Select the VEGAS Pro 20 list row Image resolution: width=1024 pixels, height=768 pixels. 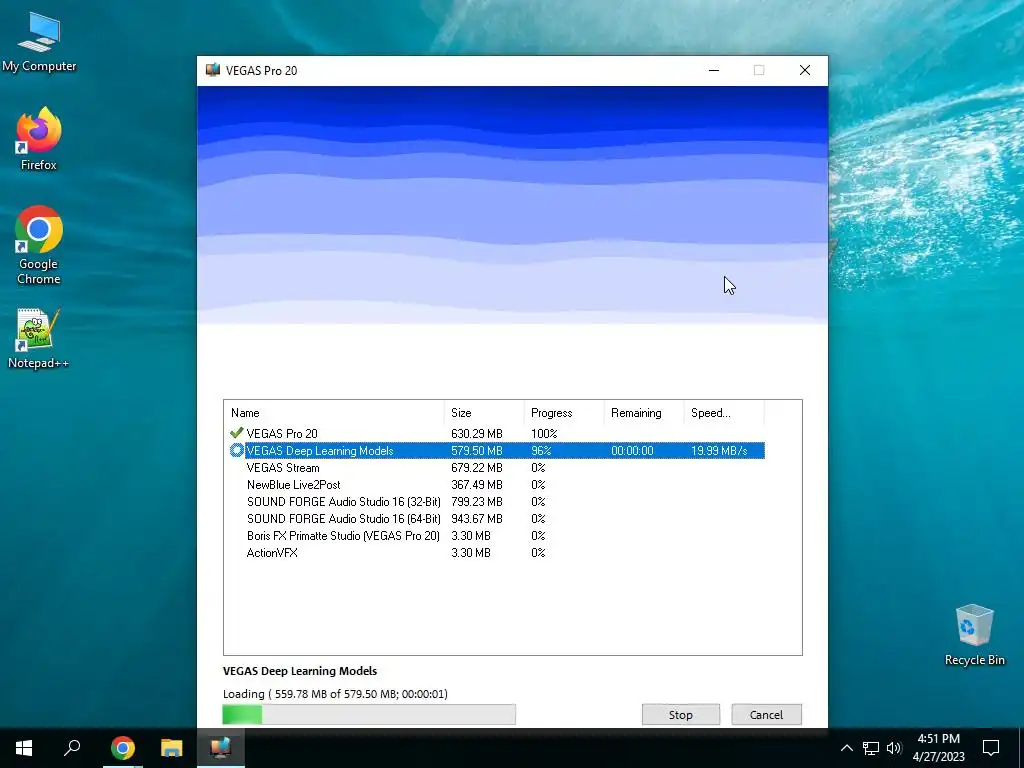[x=496, y=433]
